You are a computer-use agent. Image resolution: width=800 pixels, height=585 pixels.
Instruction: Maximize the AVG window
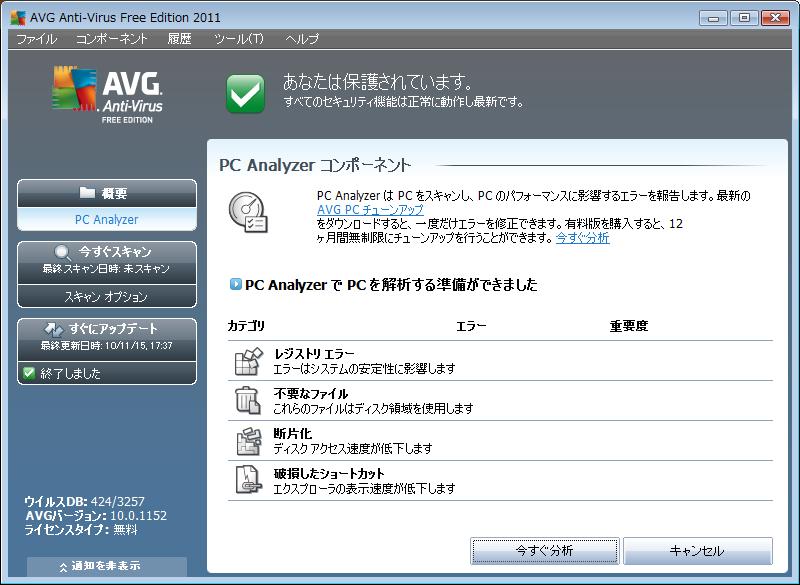(744, 18)
